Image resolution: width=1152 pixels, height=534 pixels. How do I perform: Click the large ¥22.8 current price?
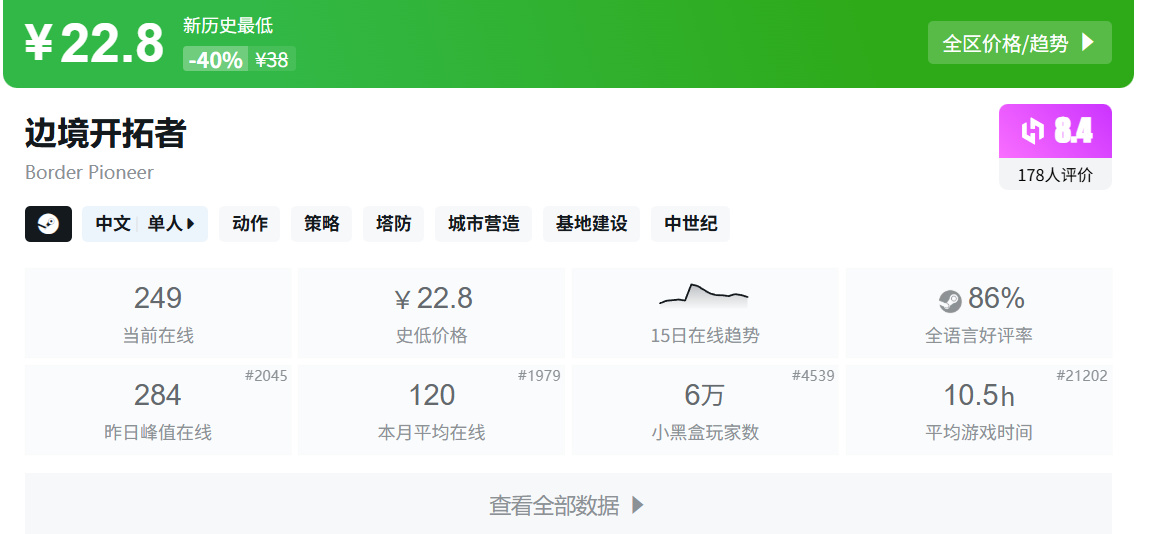click(93, 43)
